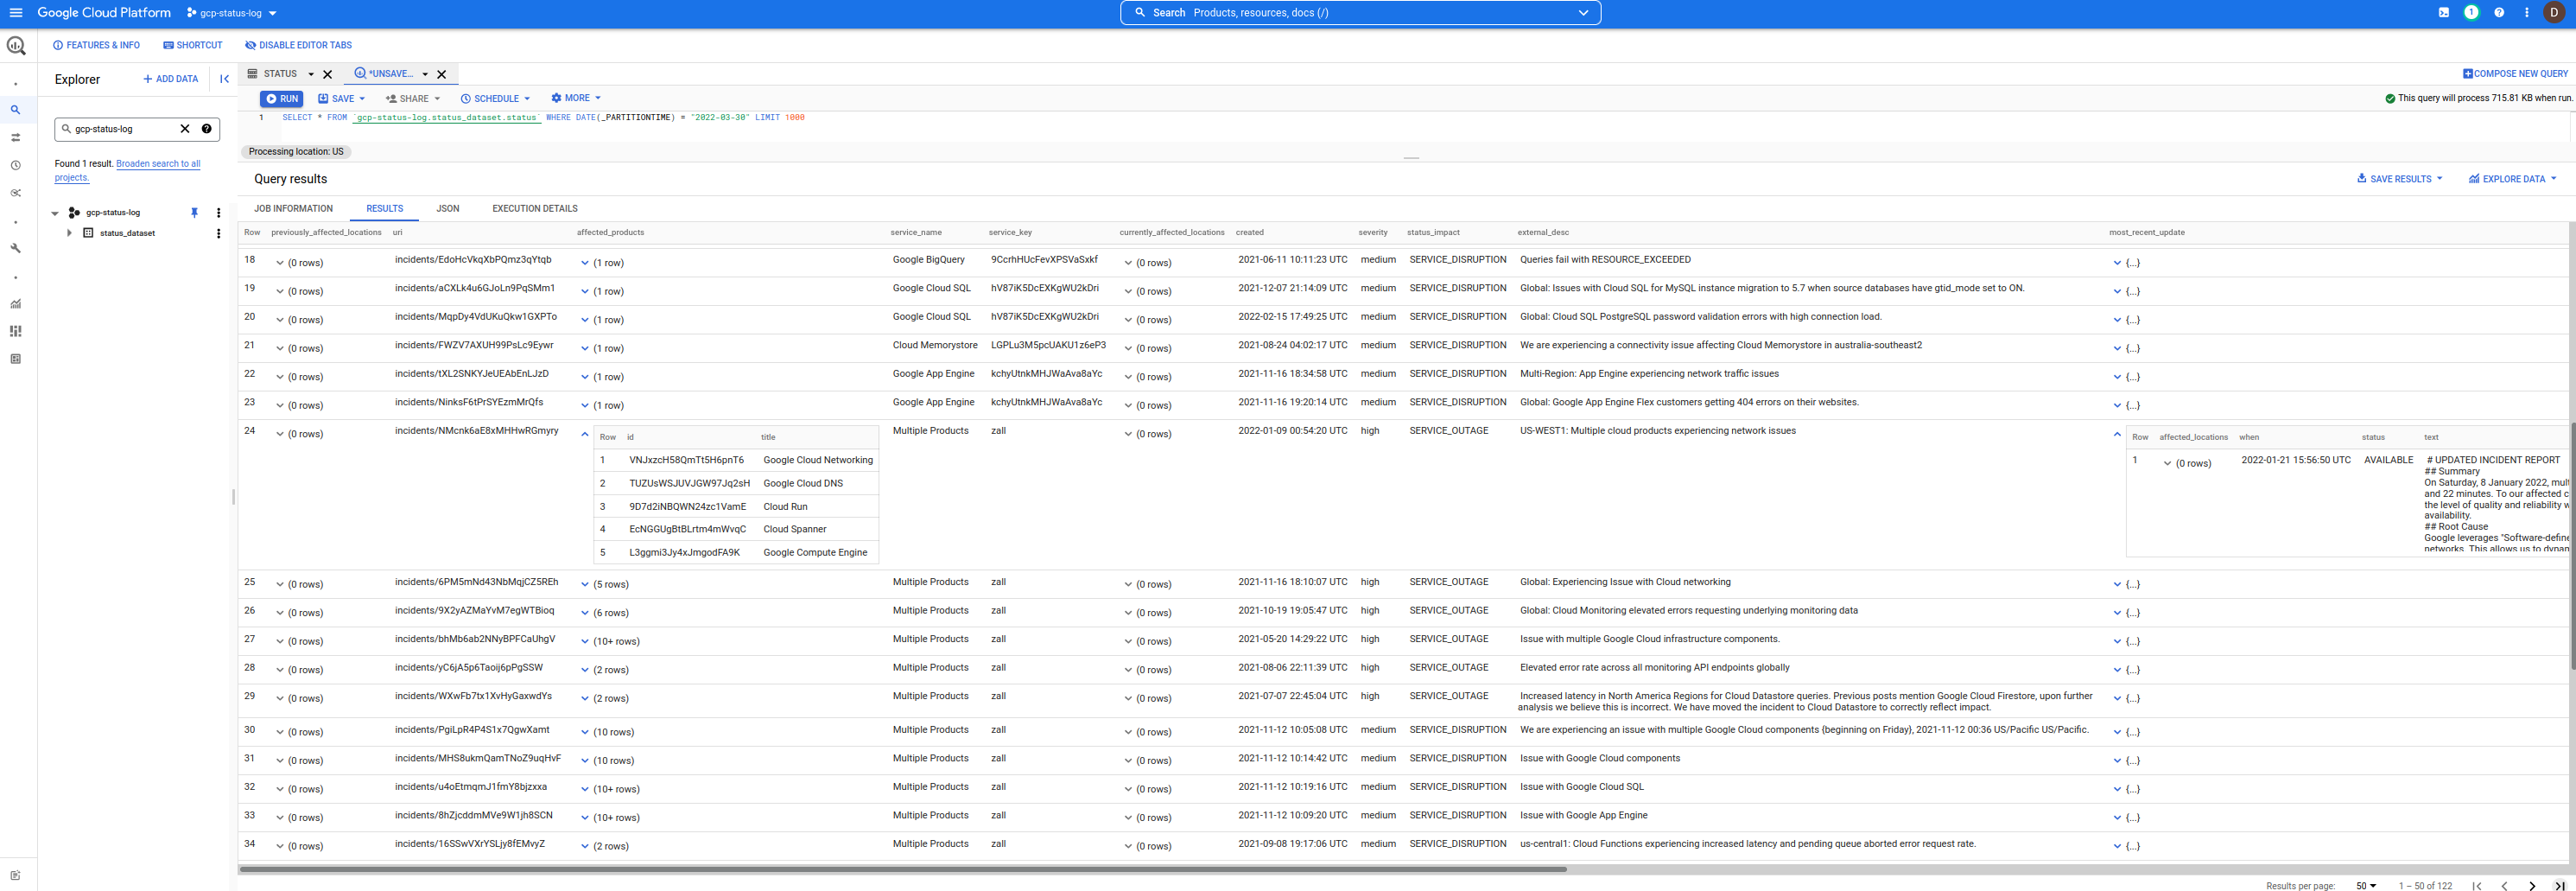
Task: Unpin the gcp-status-log project
Action: point(194,213)
